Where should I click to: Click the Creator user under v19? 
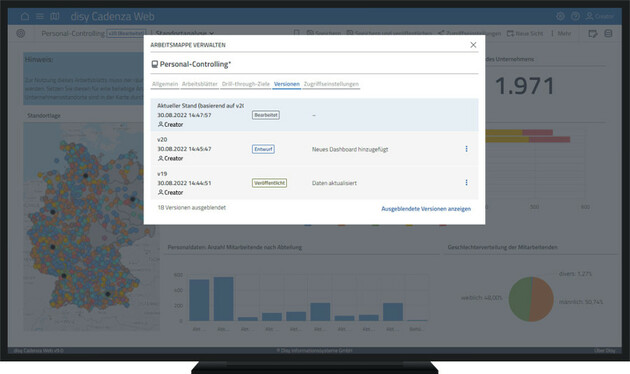click(x=170, y=192)
